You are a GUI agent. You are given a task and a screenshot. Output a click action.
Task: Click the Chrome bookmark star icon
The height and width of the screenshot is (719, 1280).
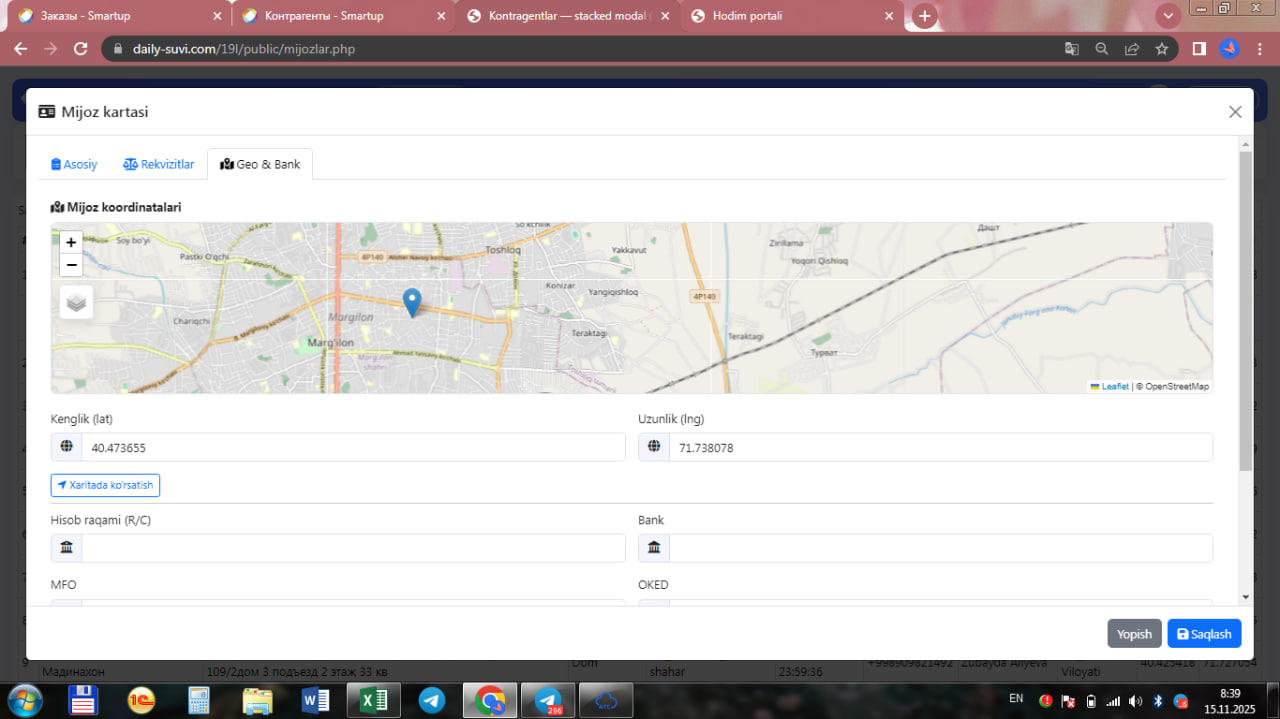pyautogui.click(x=1161, y=48)
